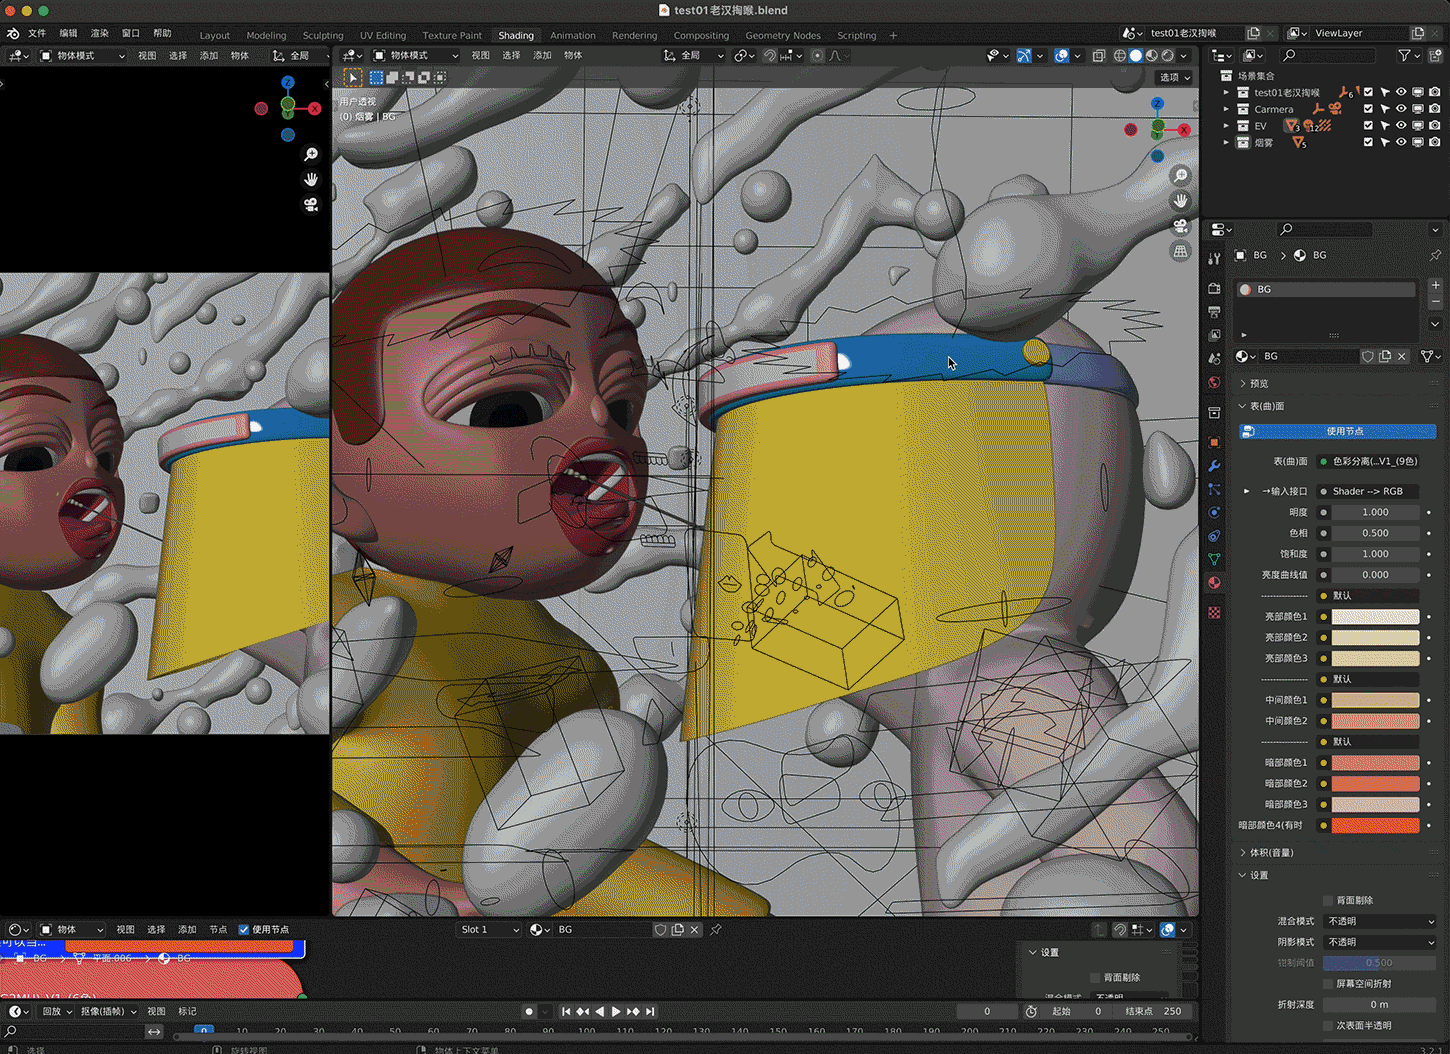1450x1054 pixels.
Task: Click the fake user shield icon for BG material
Action: 1368,356
